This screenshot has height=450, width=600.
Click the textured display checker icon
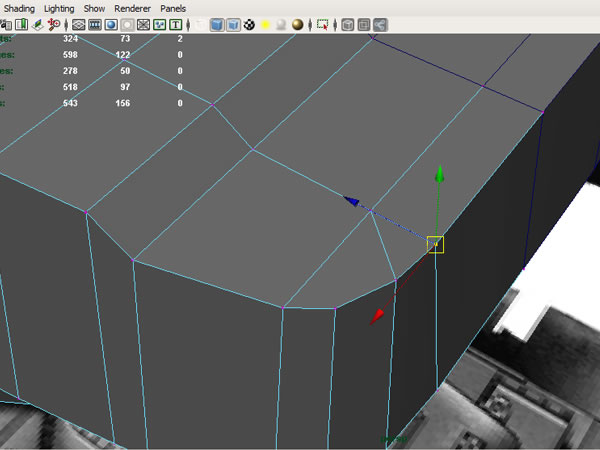click(x=249, y=25)
